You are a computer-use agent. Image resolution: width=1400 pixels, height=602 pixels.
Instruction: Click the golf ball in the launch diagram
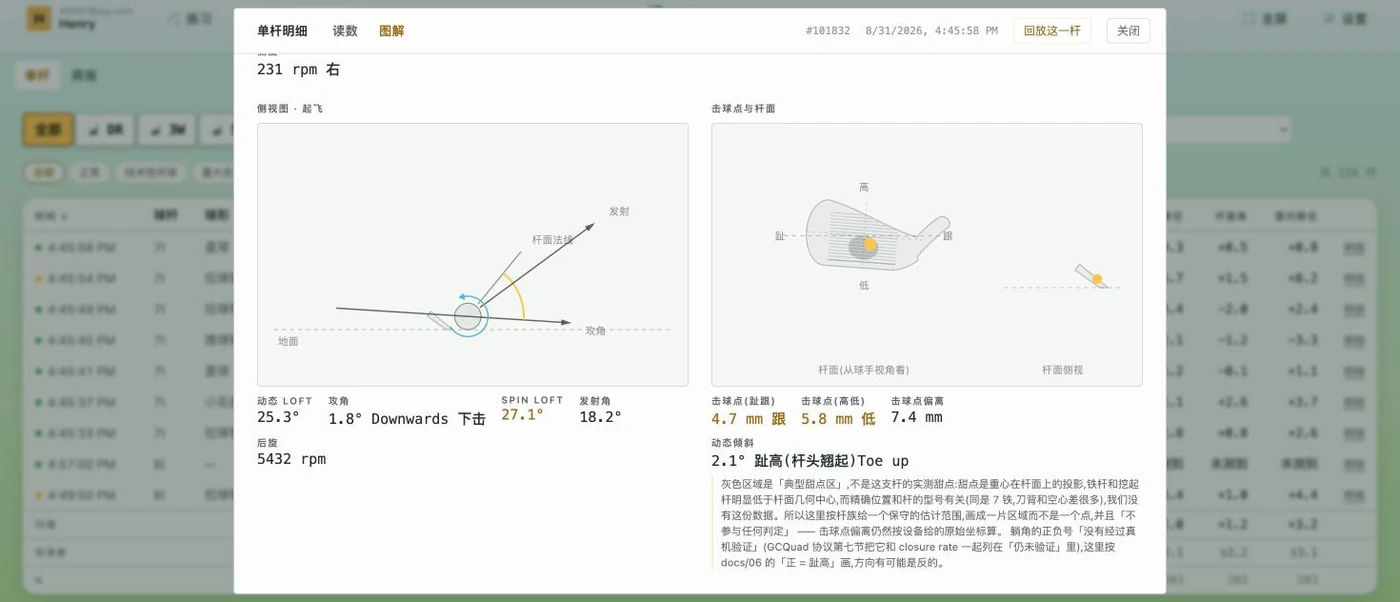coord(467,317)
